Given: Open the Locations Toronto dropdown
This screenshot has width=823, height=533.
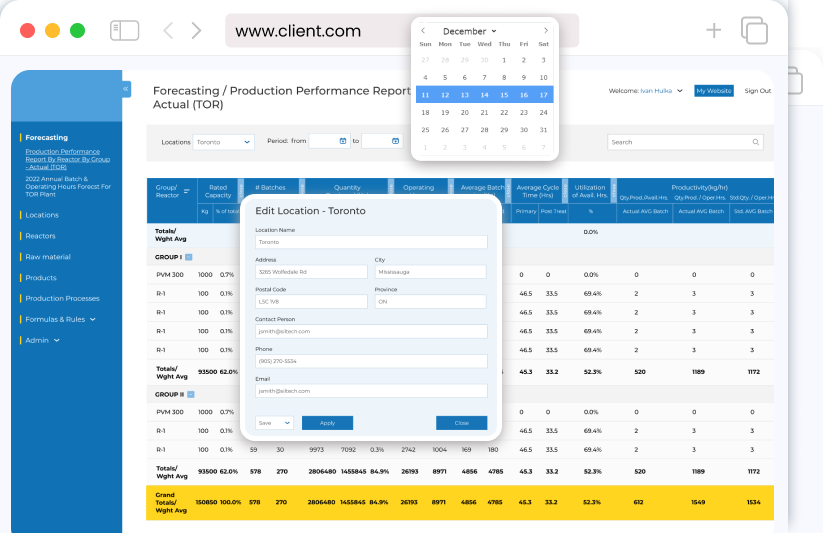Looking at the screenshot, I should [224, 142].
